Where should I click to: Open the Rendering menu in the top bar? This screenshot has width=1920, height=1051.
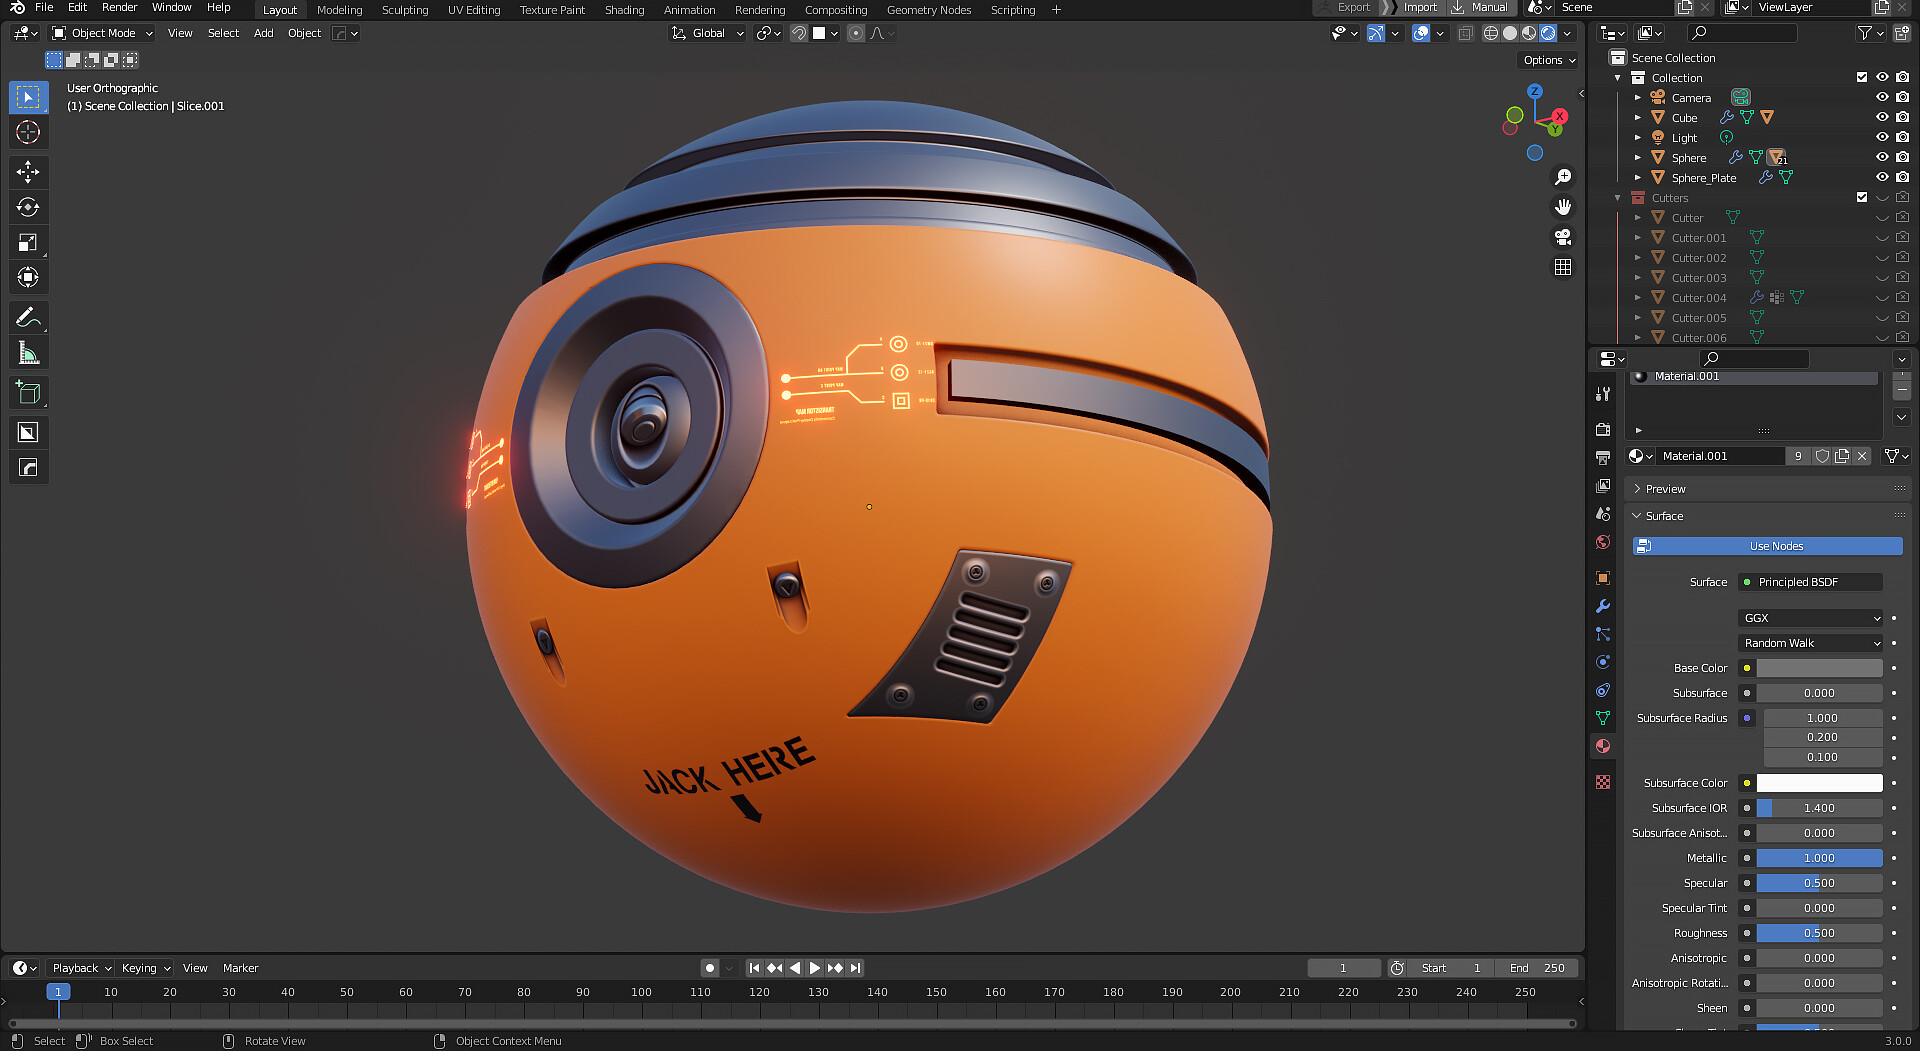tap(760, 10)
